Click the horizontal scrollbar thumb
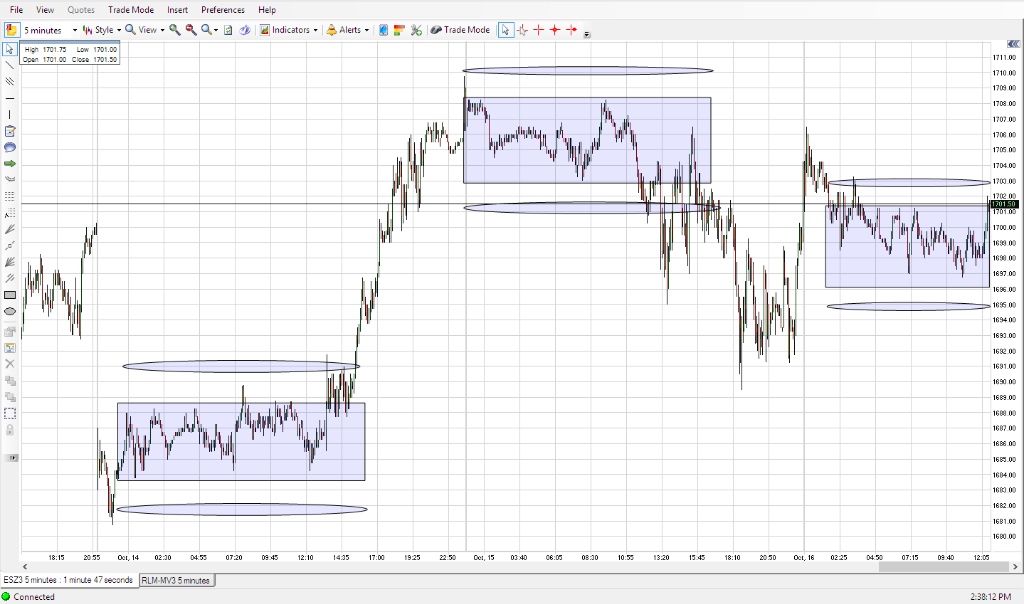This screenshot has width=1024, height=604. pos(945,567)
